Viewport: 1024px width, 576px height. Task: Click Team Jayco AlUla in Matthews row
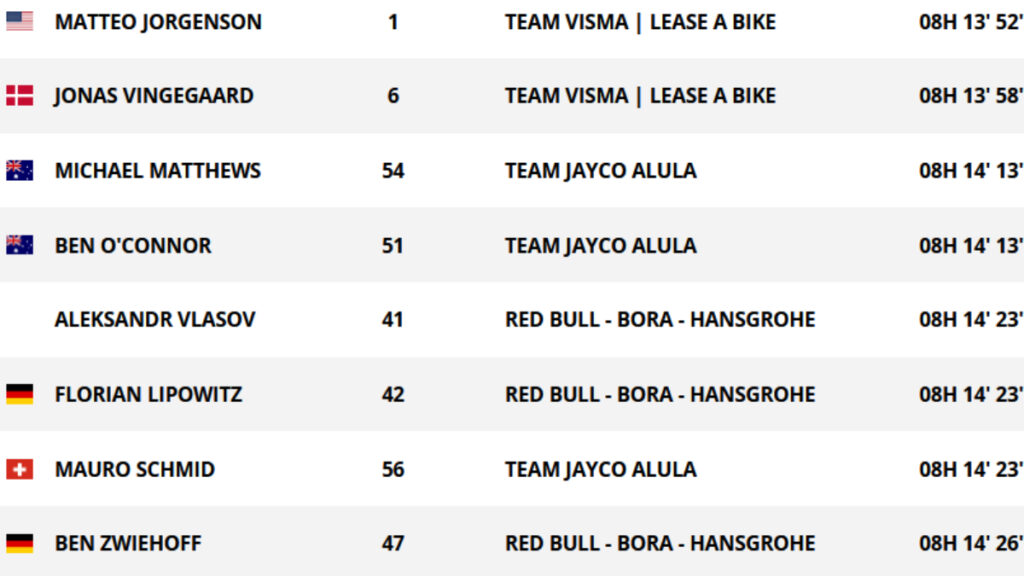601,171
